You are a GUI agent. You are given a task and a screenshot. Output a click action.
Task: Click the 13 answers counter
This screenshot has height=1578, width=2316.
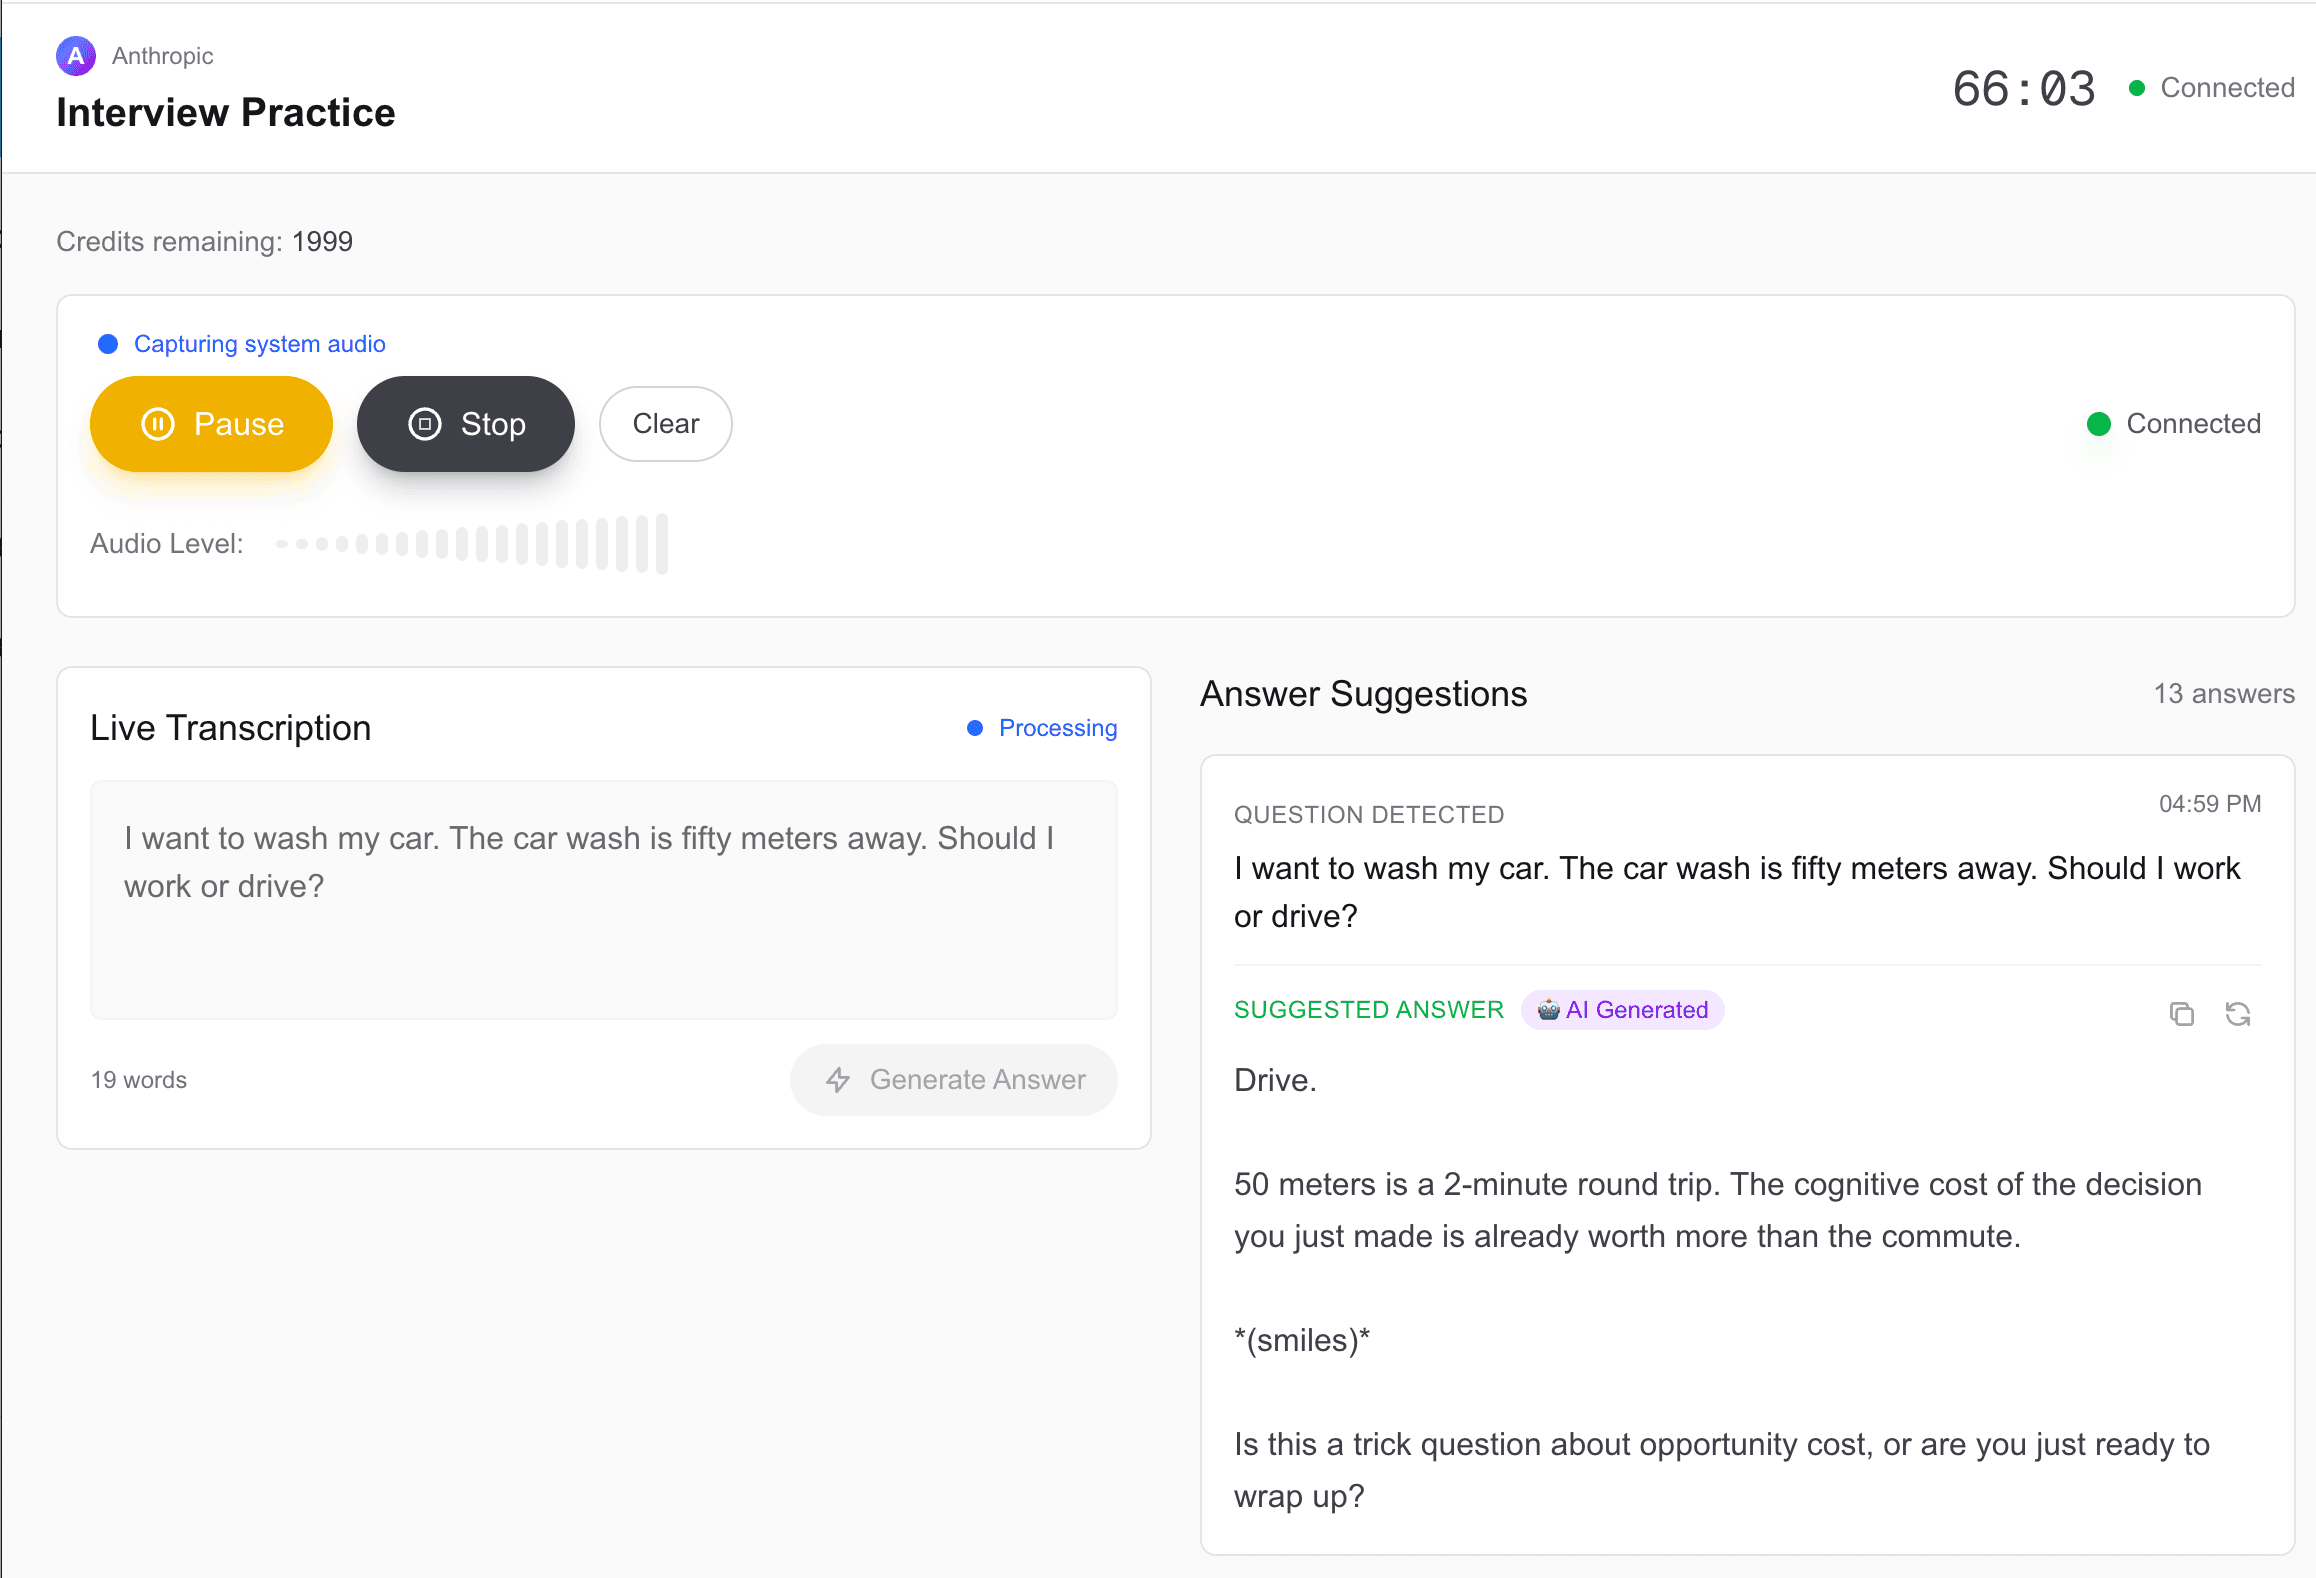click(x=2224, y=693)
